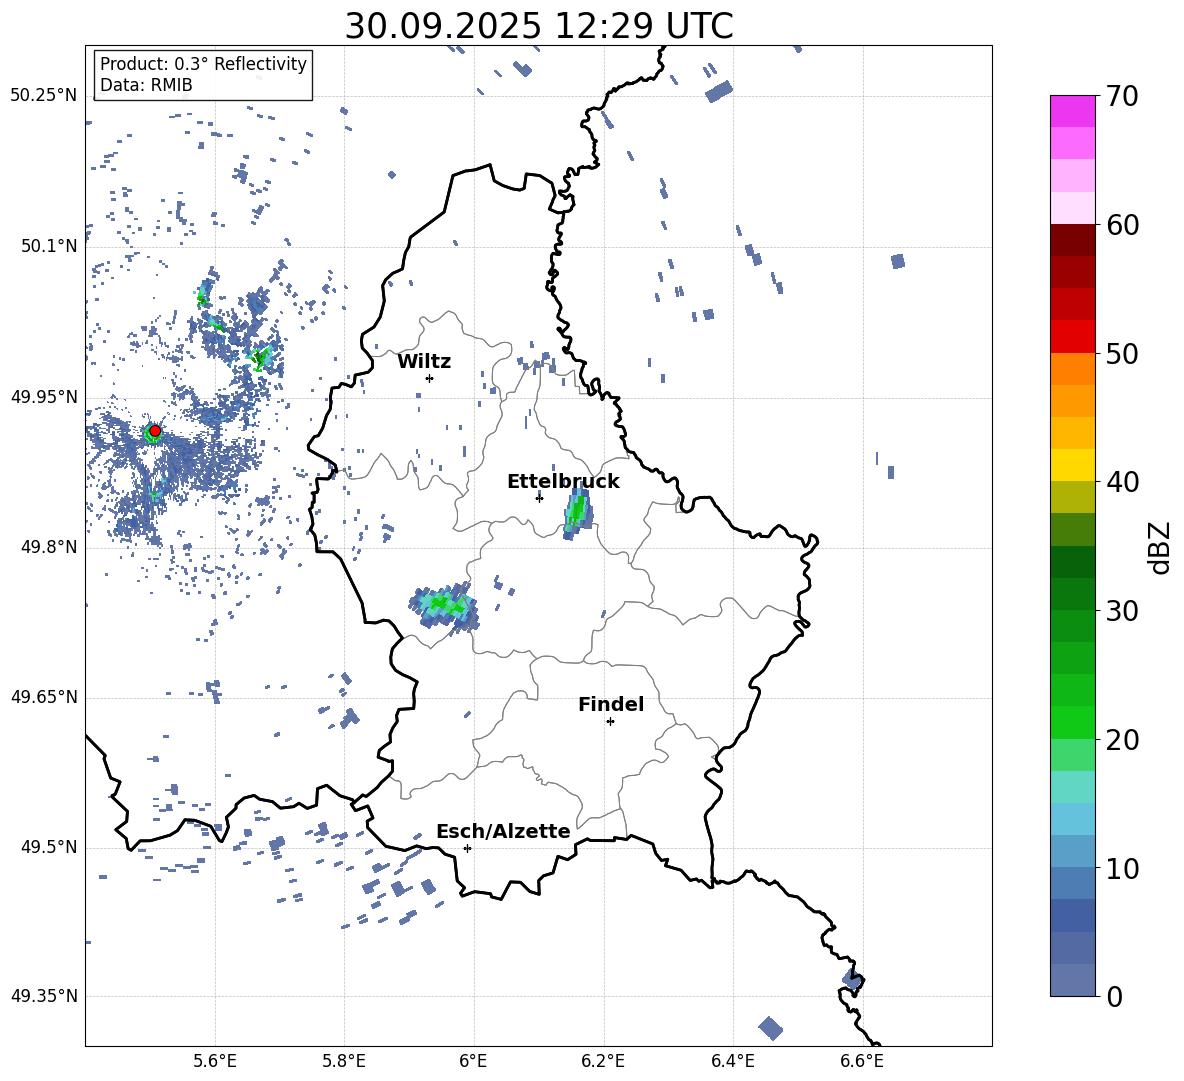Click the 5.8°E longitude tick label
The height and width of the screenshot is (1081, 1184).
344,1061
